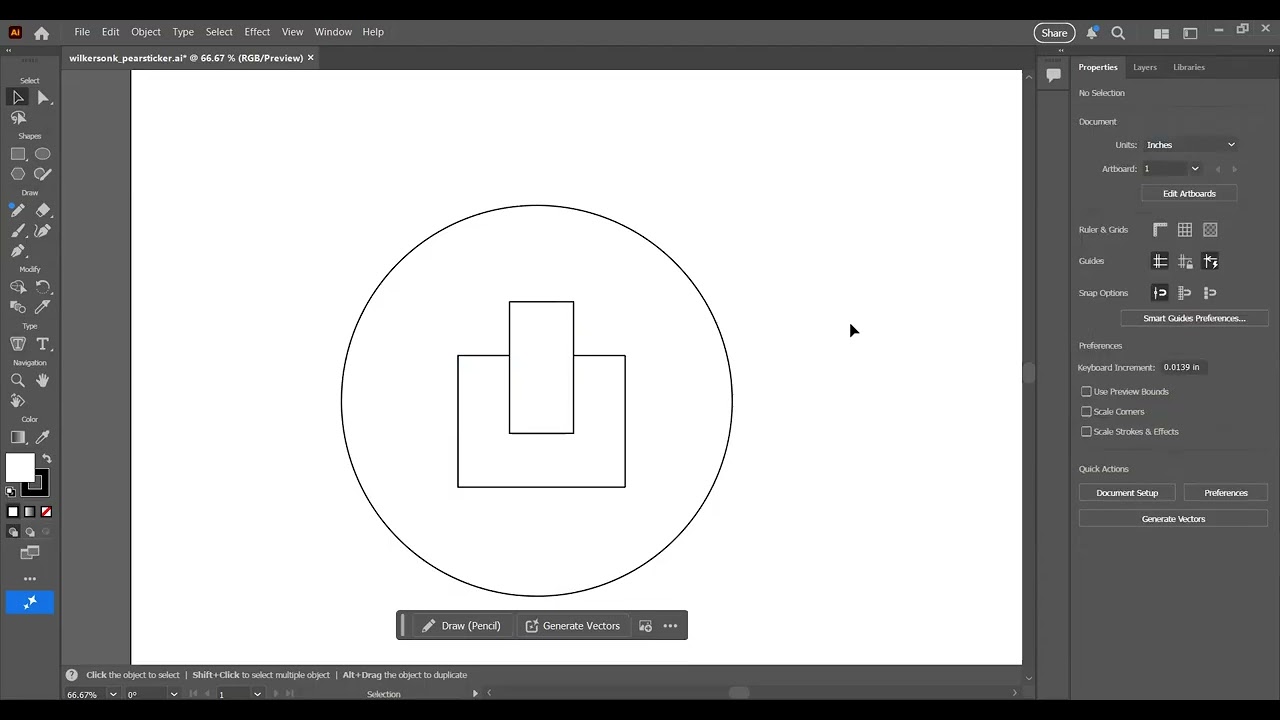
Task: Click the None color box
Action: (x=46, y=512)
